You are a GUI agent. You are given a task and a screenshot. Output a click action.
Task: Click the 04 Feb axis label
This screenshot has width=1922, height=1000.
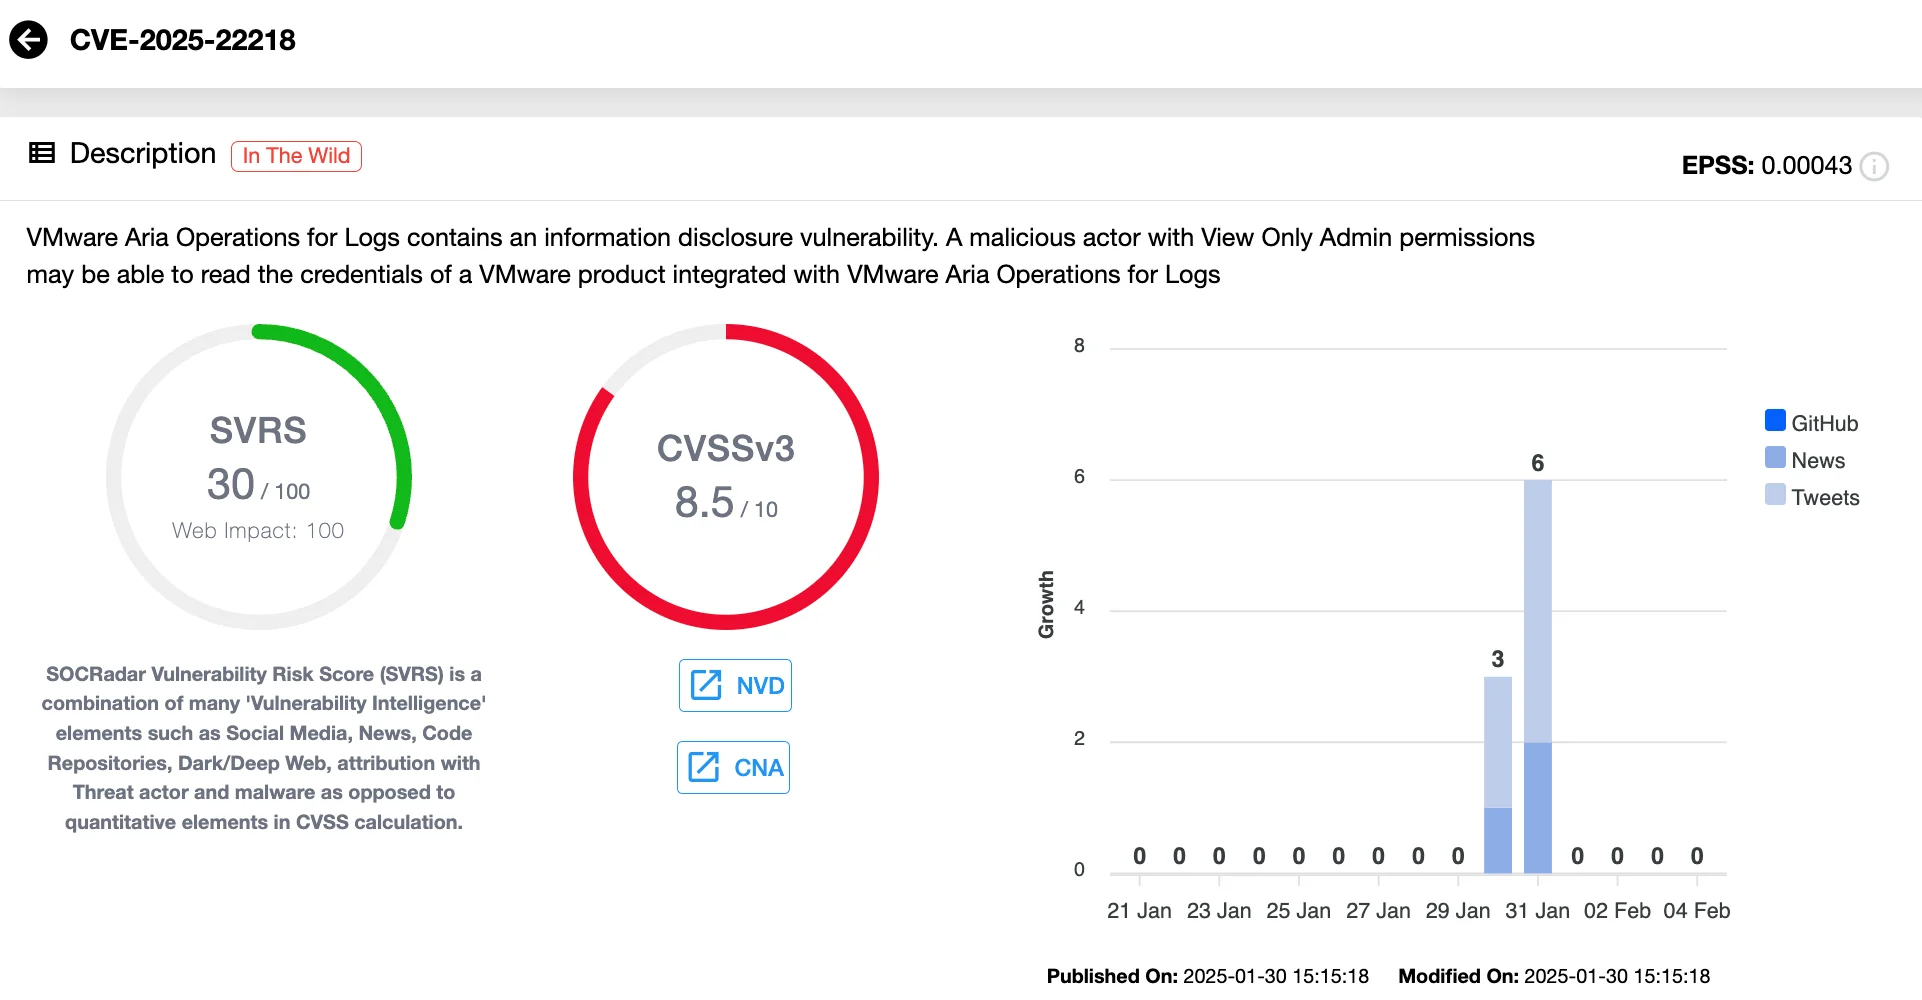tap(1697, 911)
